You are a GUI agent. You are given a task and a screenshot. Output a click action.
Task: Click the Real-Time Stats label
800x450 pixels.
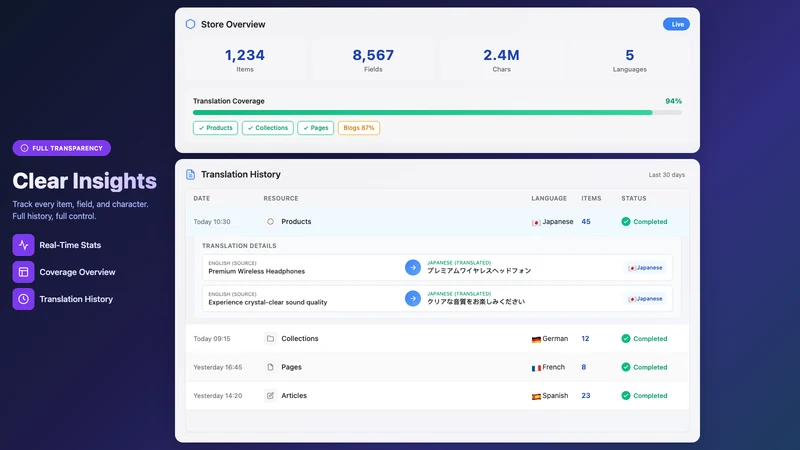click(x=70, y=245)
